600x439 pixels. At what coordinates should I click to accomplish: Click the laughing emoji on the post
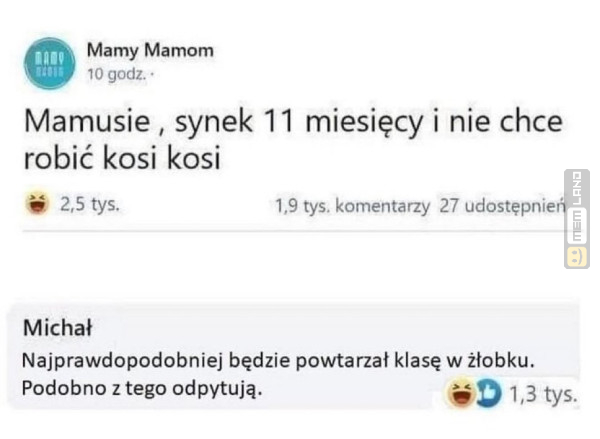point(37,207)
